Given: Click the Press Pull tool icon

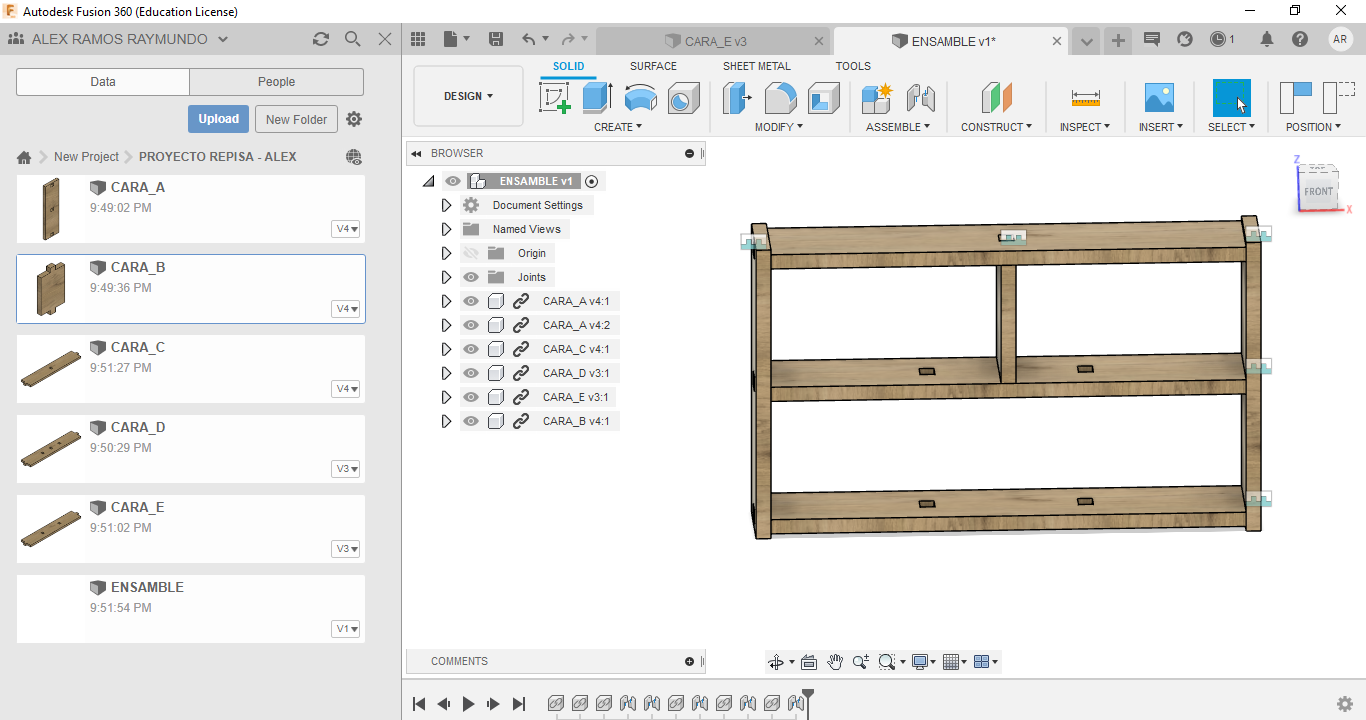Looking at the screenshot, I should (x=737, y=98).
